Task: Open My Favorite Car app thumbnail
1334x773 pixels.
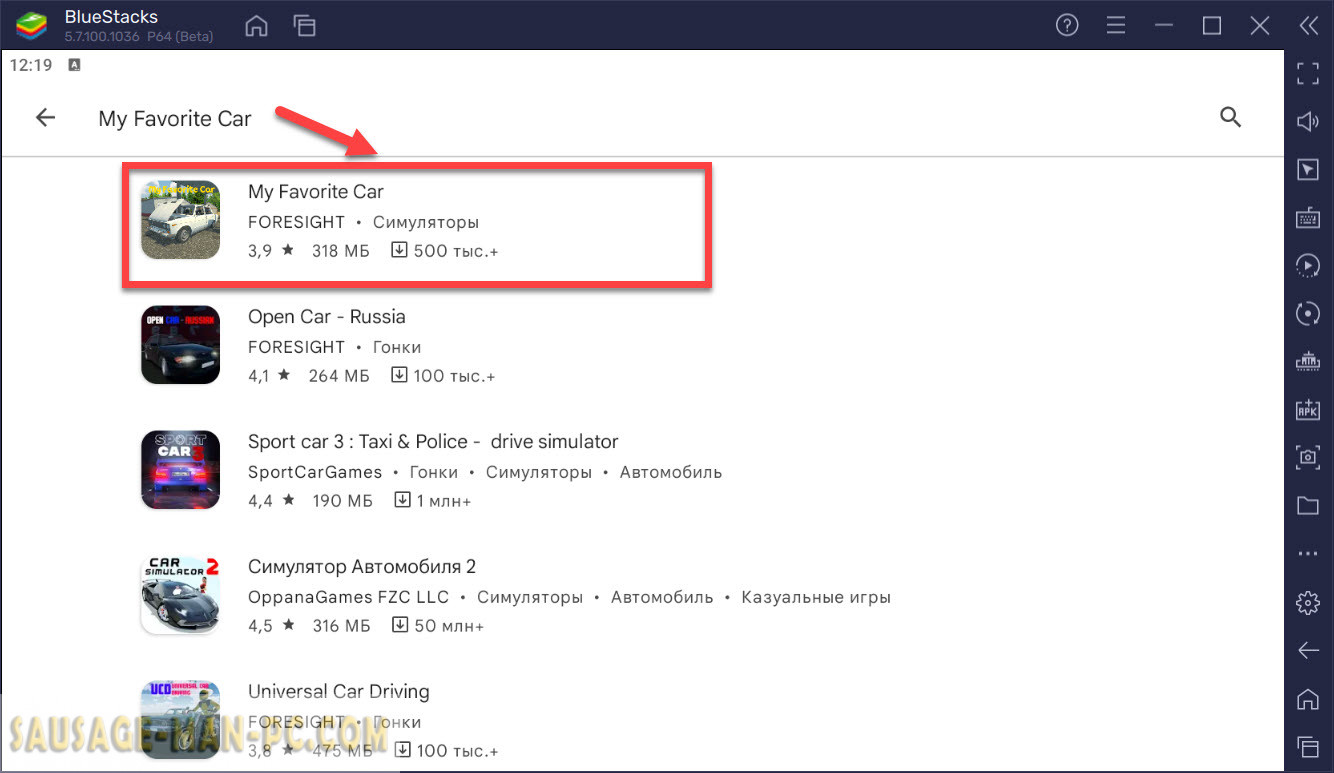Action: click(180, 220)
